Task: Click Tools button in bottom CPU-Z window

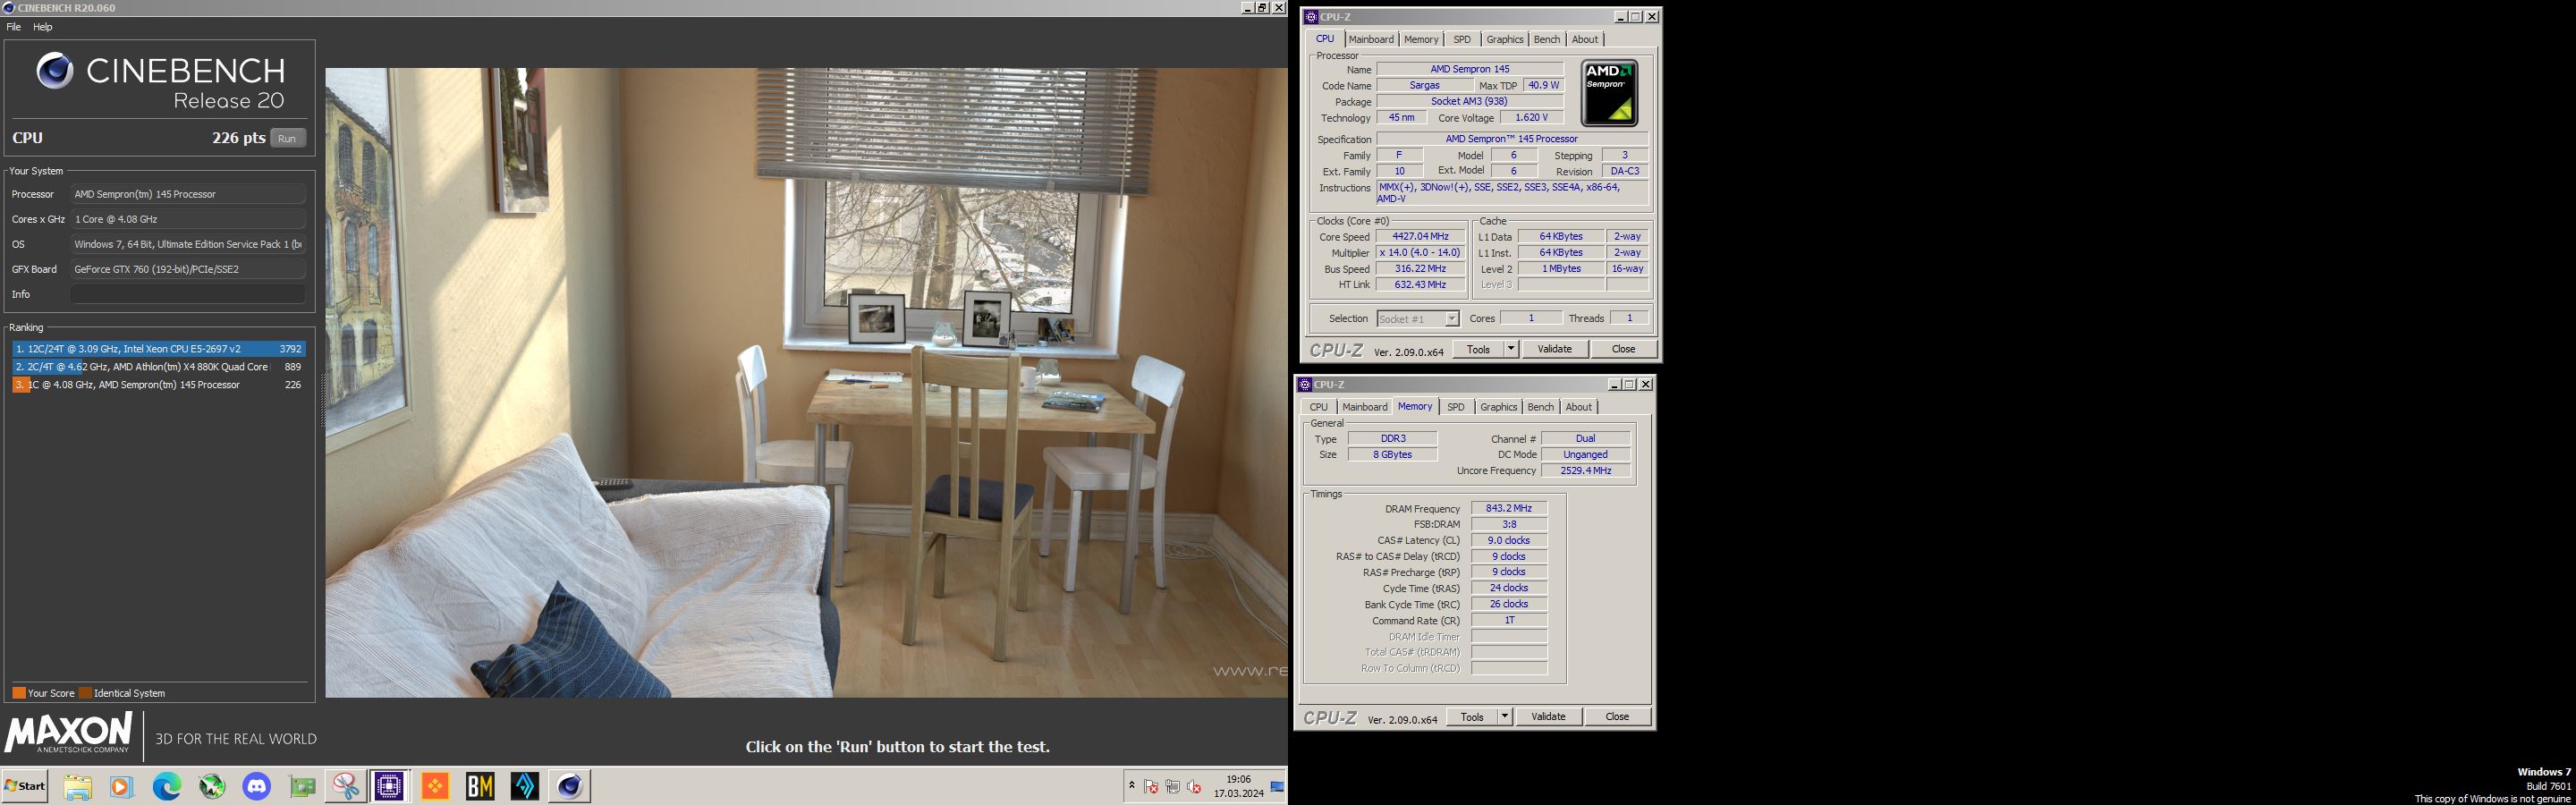Action: pos(1473,716)
